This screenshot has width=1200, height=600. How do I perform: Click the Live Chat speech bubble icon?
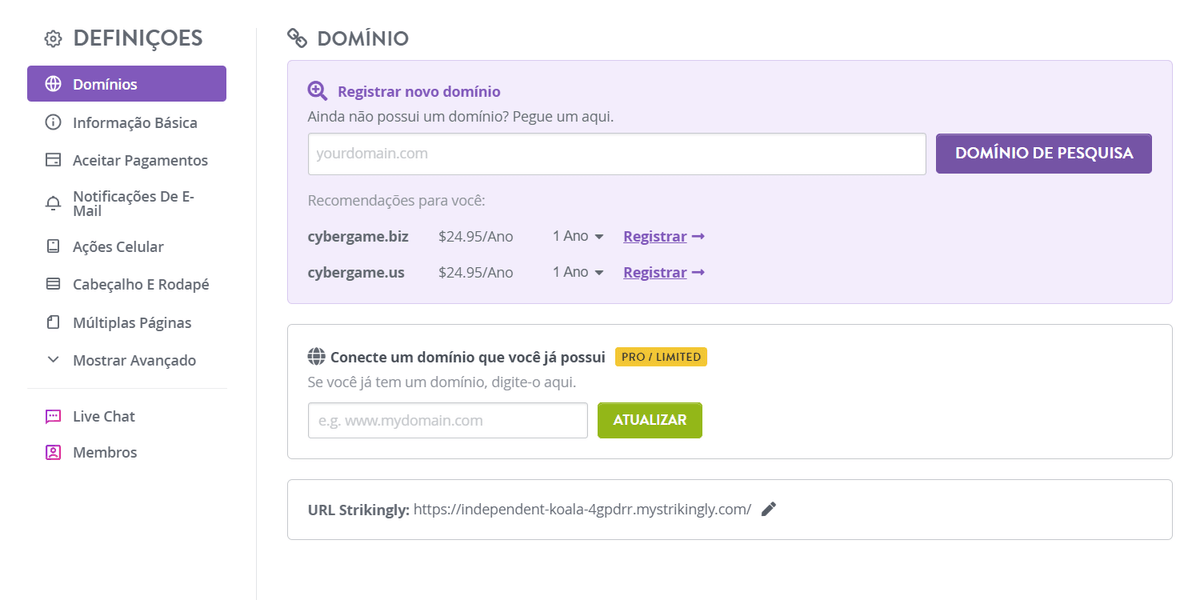pyautogui.click(x=53, y=416)
